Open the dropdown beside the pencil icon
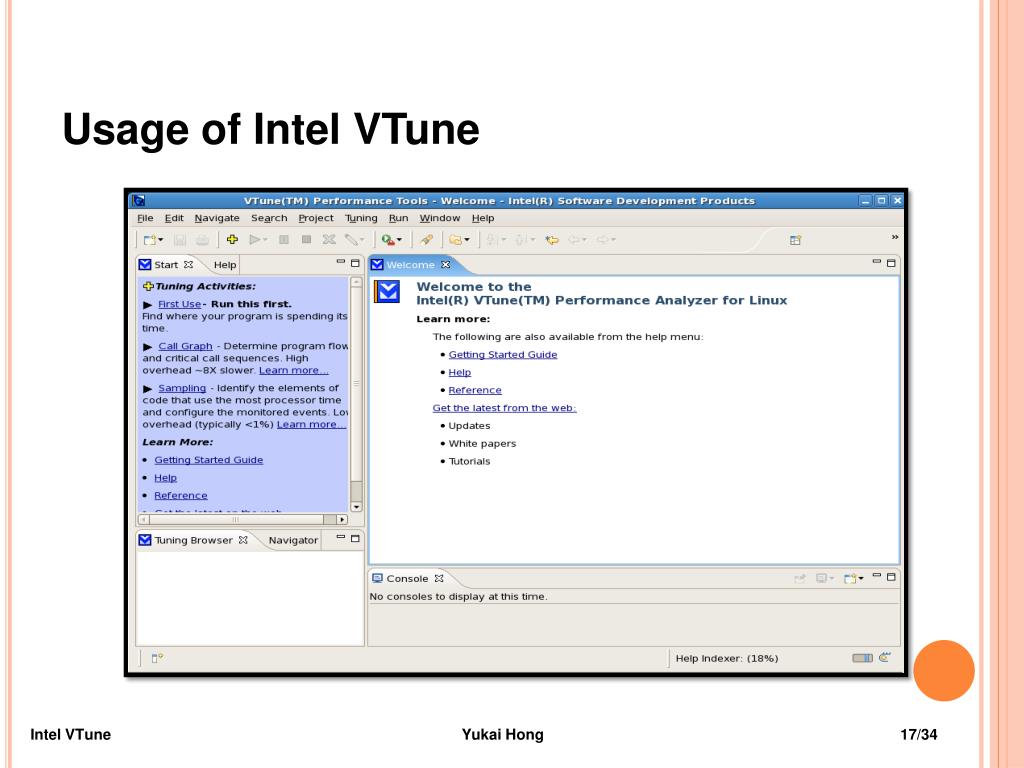Screen dimensions: 1024x768 point(362,240)
